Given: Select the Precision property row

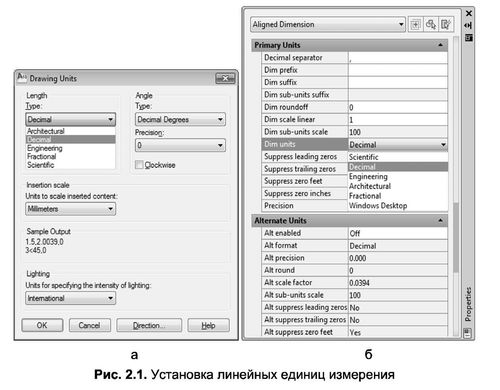Looking at the screenshot, I should coord(305,206).
